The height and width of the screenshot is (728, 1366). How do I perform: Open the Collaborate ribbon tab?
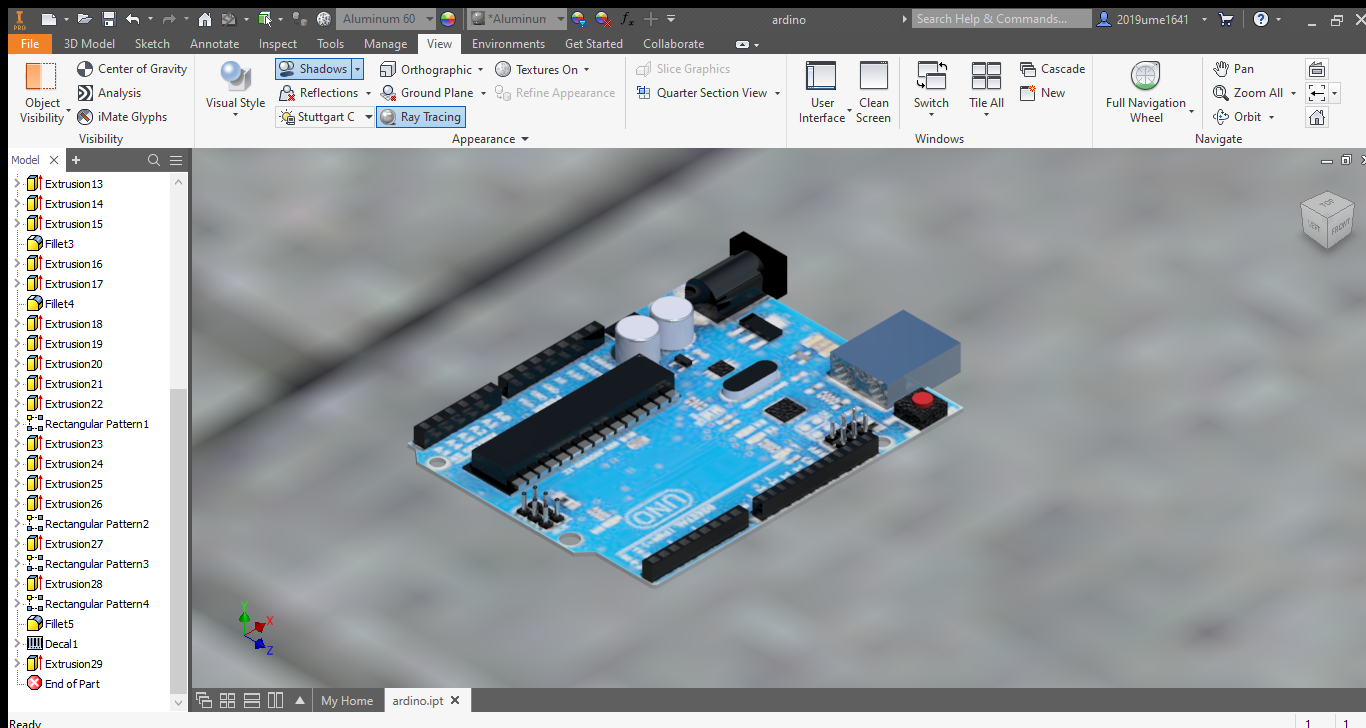[673, 44]
